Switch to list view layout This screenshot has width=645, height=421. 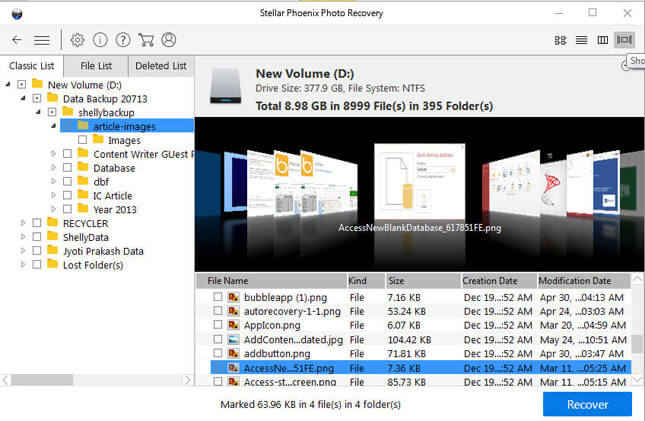[581, 40]
